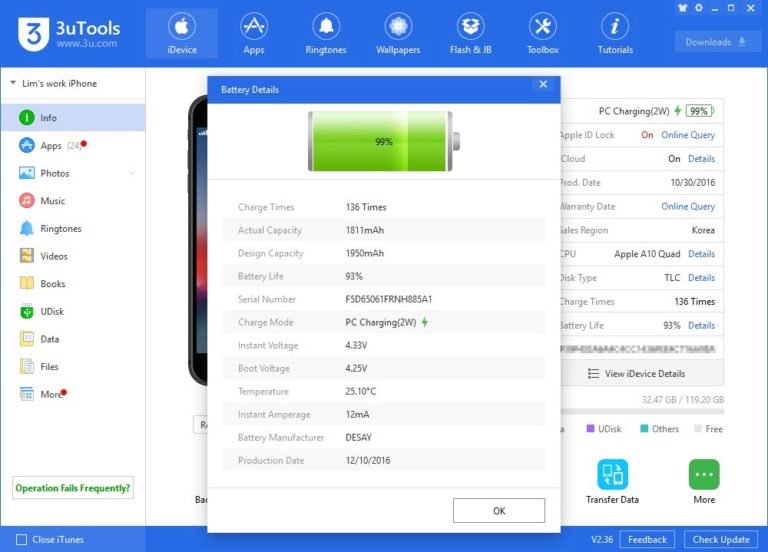Viewport: 768px width, 552px height.
Task: Click the storage usage bar
Action: coord(642,412)
